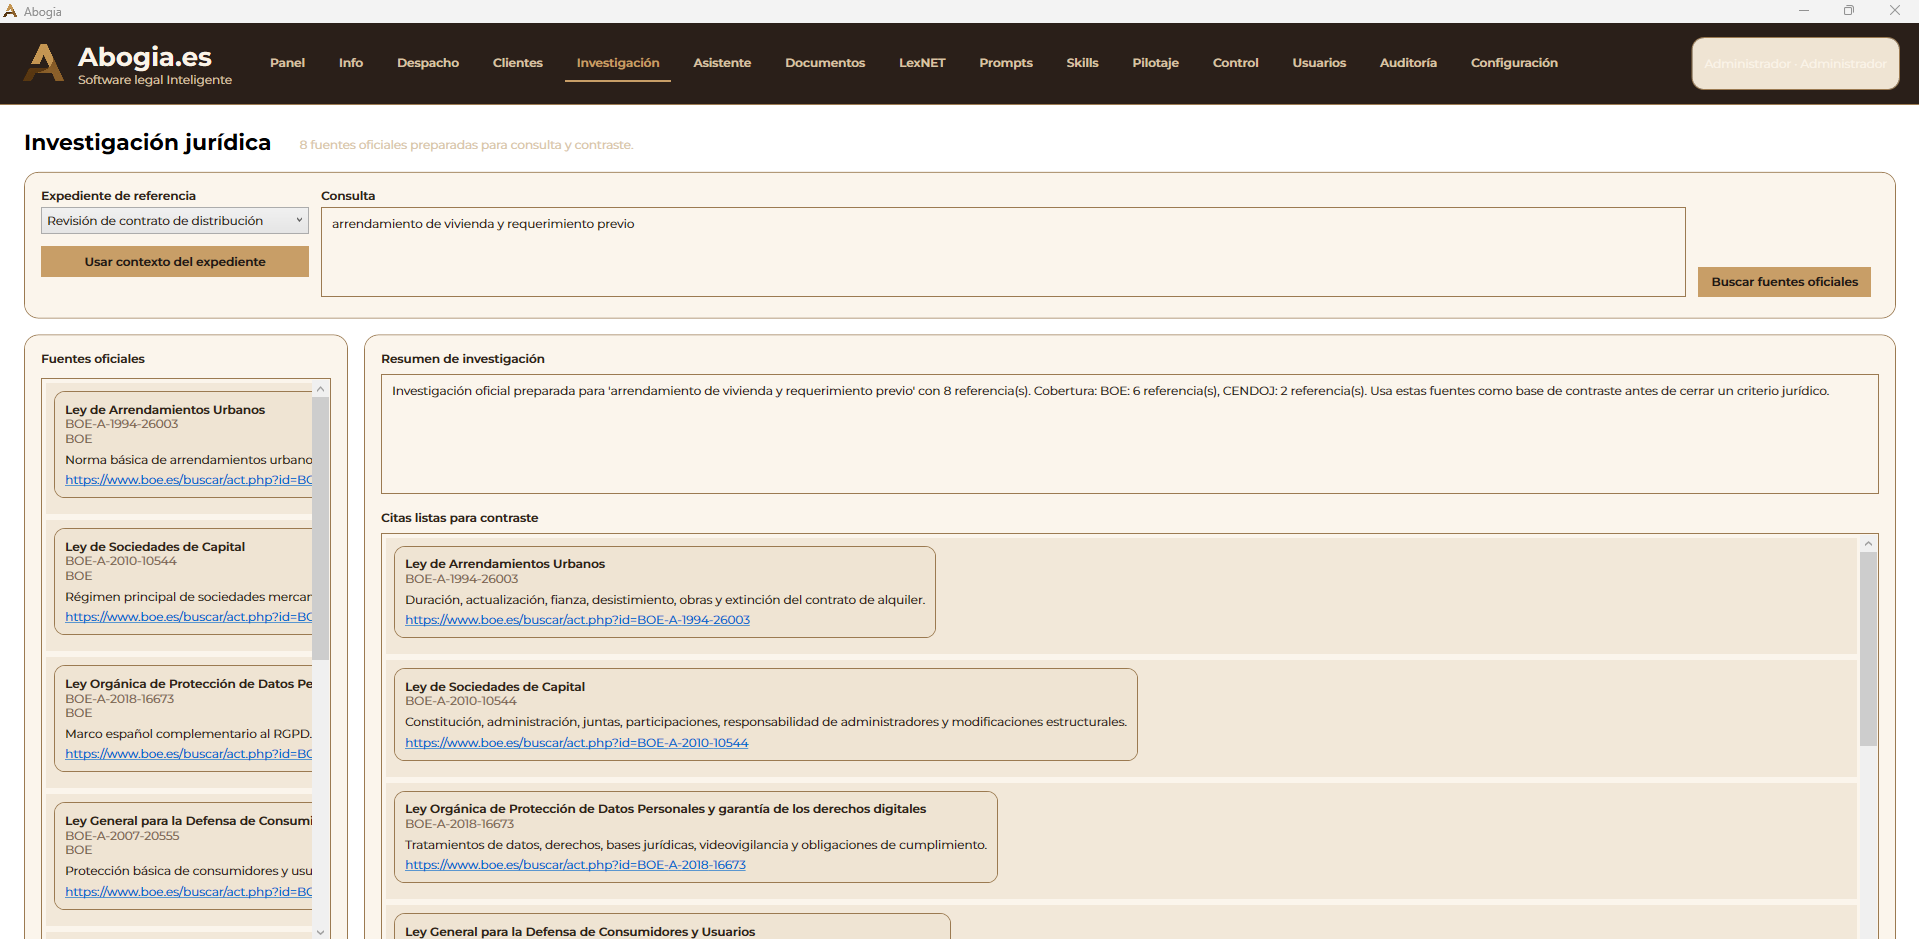Screen dimensions: 1919x939
Task: Click Buscar fuentes oficiales button
Action: coord(1783,282)
